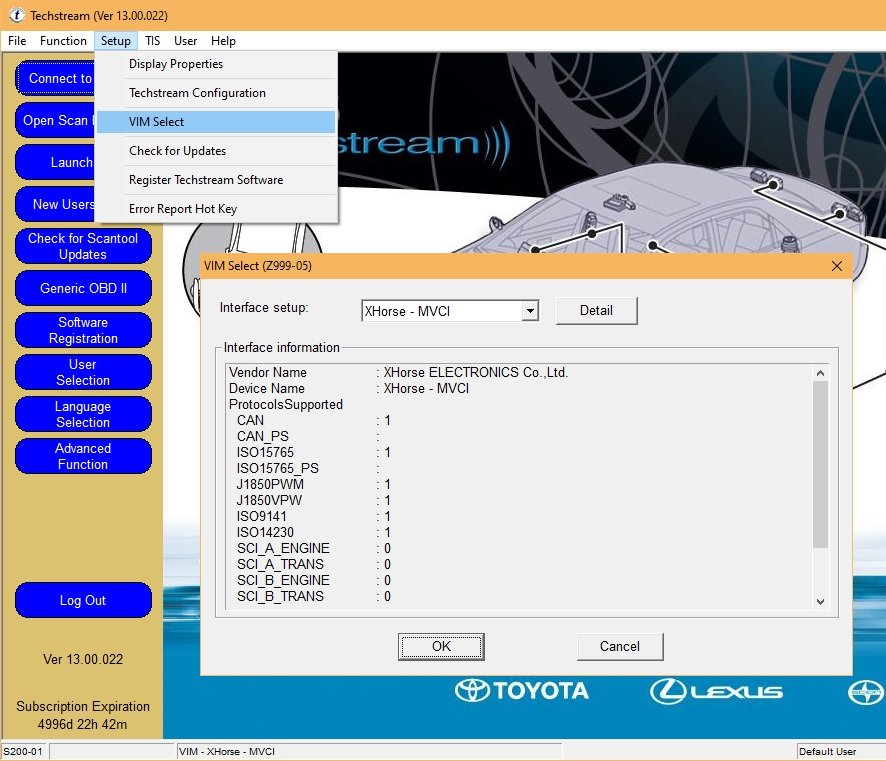The height and width of the screenshot is (761, 886).
Task: Click Default User in status bar
Action: [827, 751]
